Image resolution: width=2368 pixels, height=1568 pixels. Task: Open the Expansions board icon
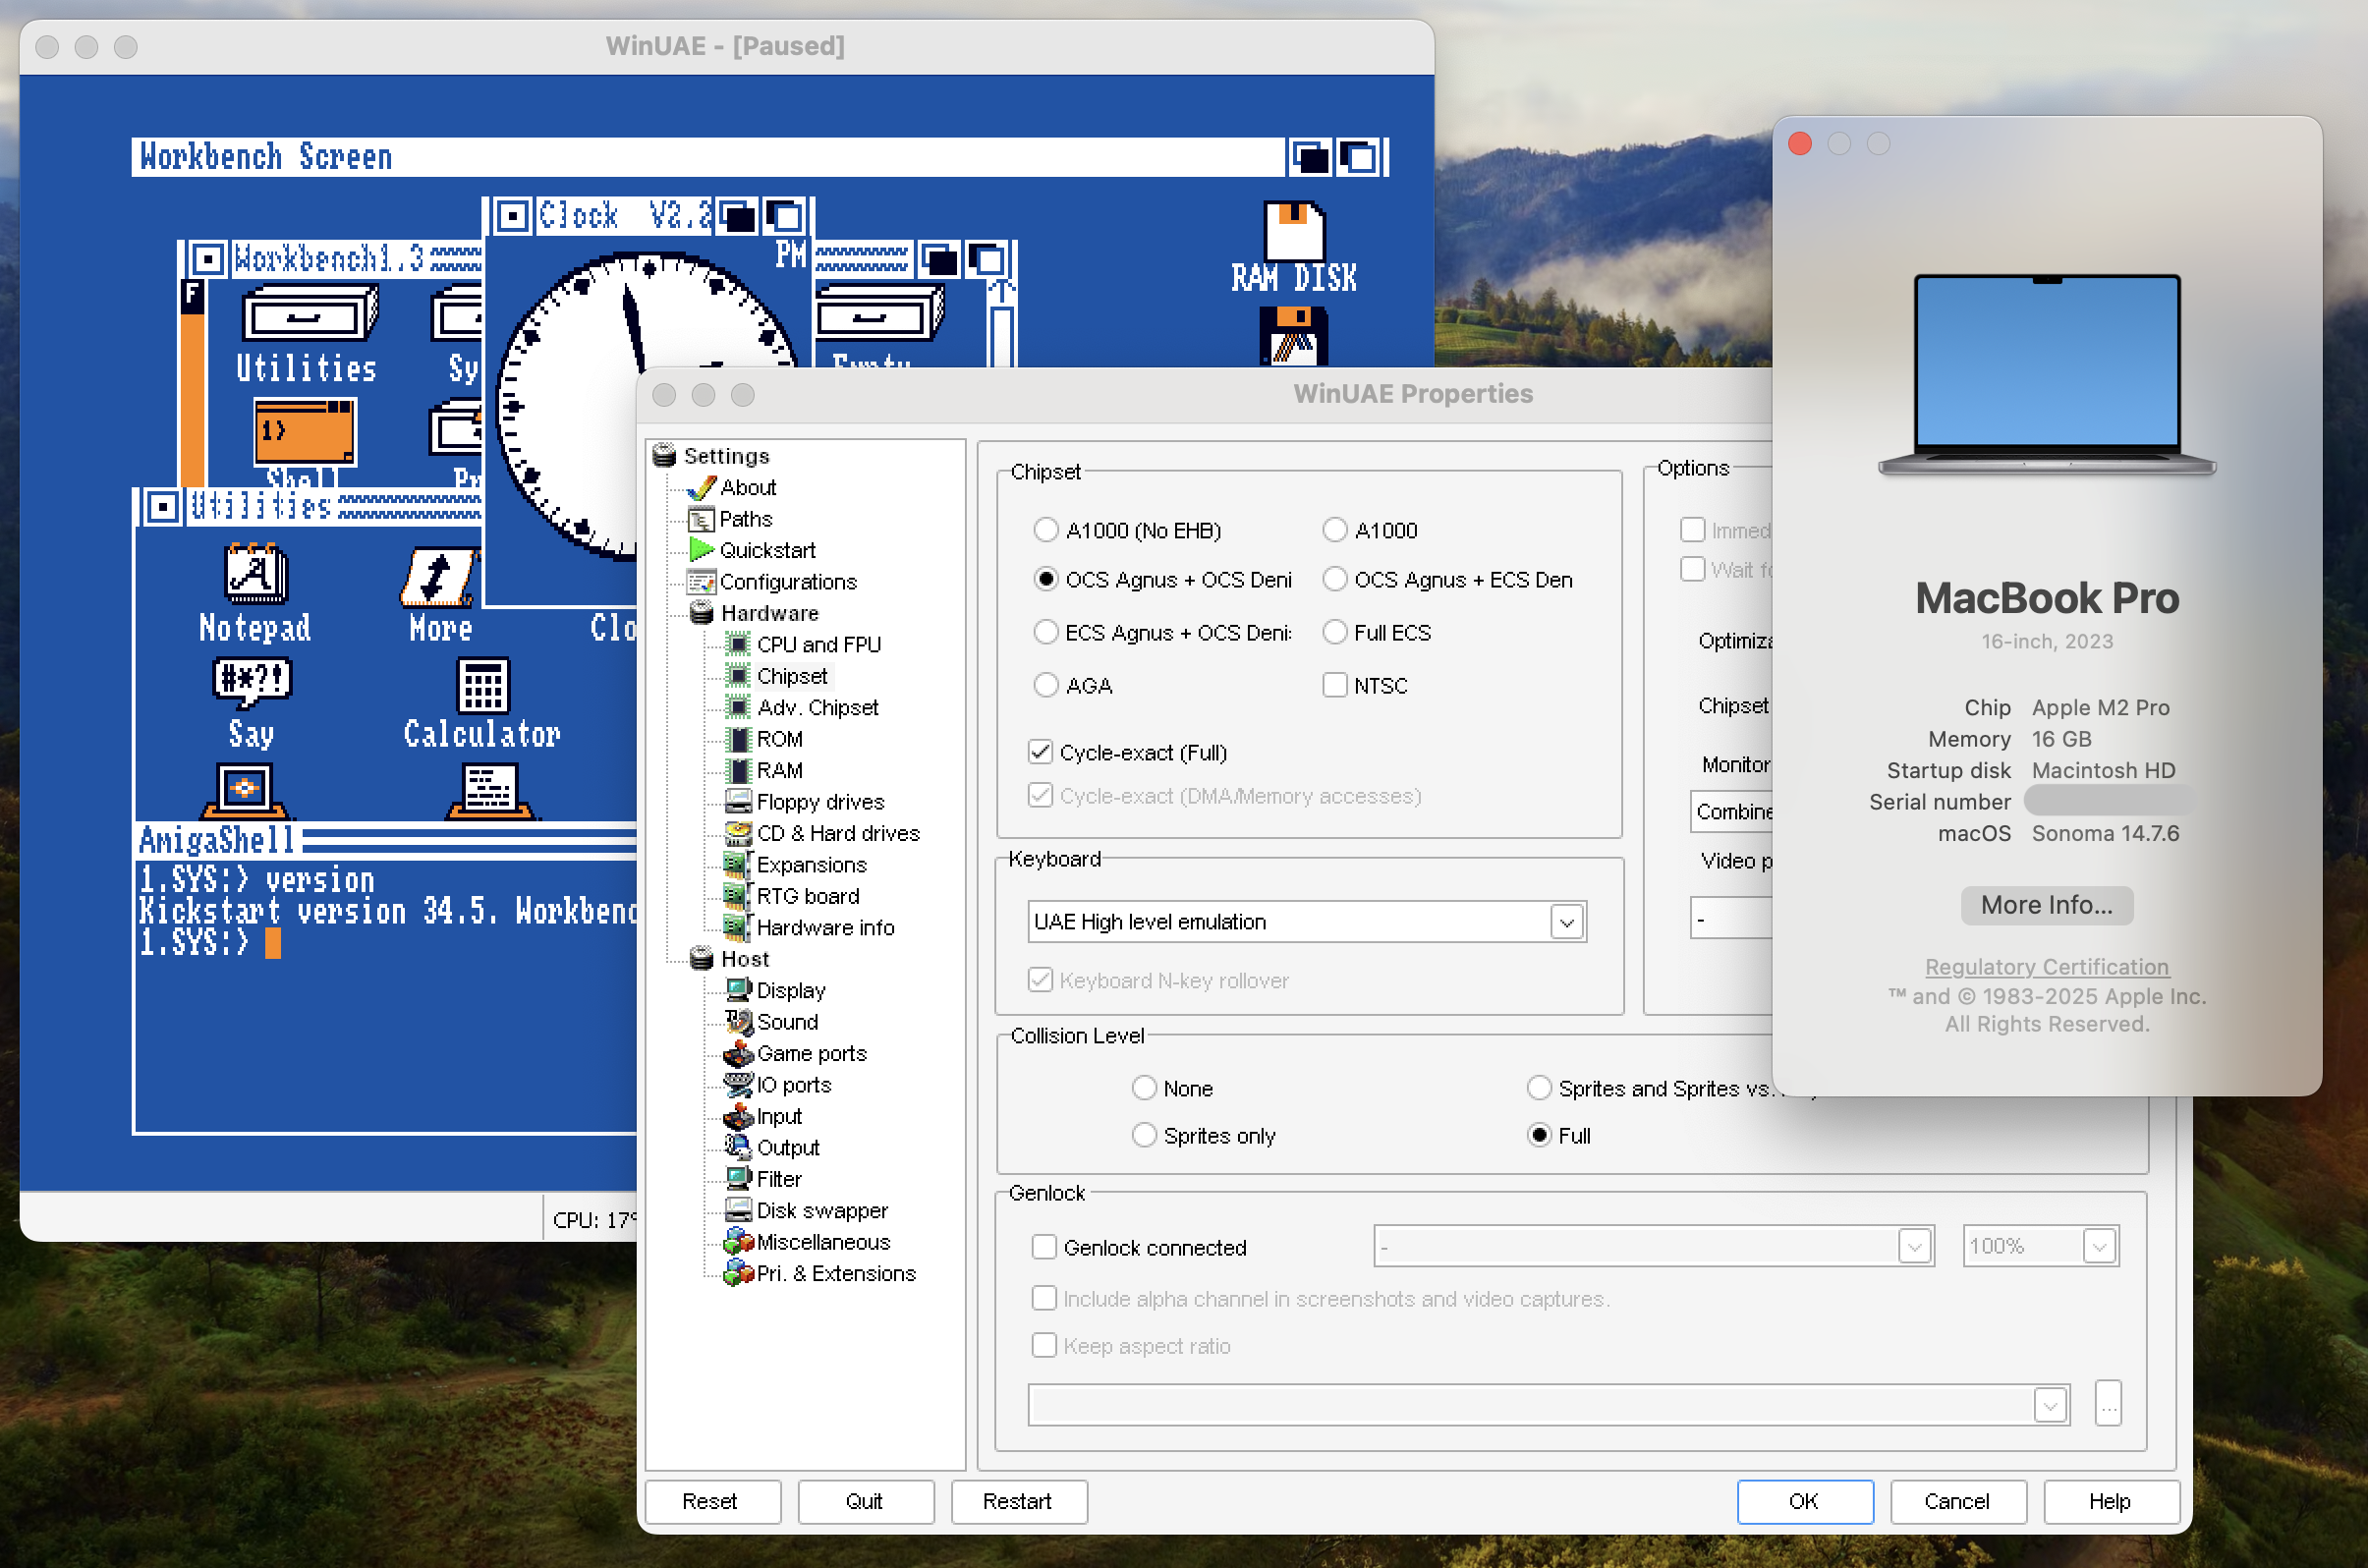coord(738,864)
